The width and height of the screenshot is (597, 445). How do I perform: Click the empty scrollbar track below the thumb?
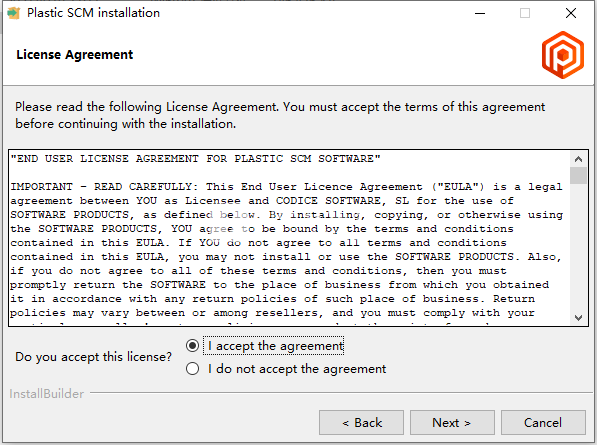coord(578,247)
